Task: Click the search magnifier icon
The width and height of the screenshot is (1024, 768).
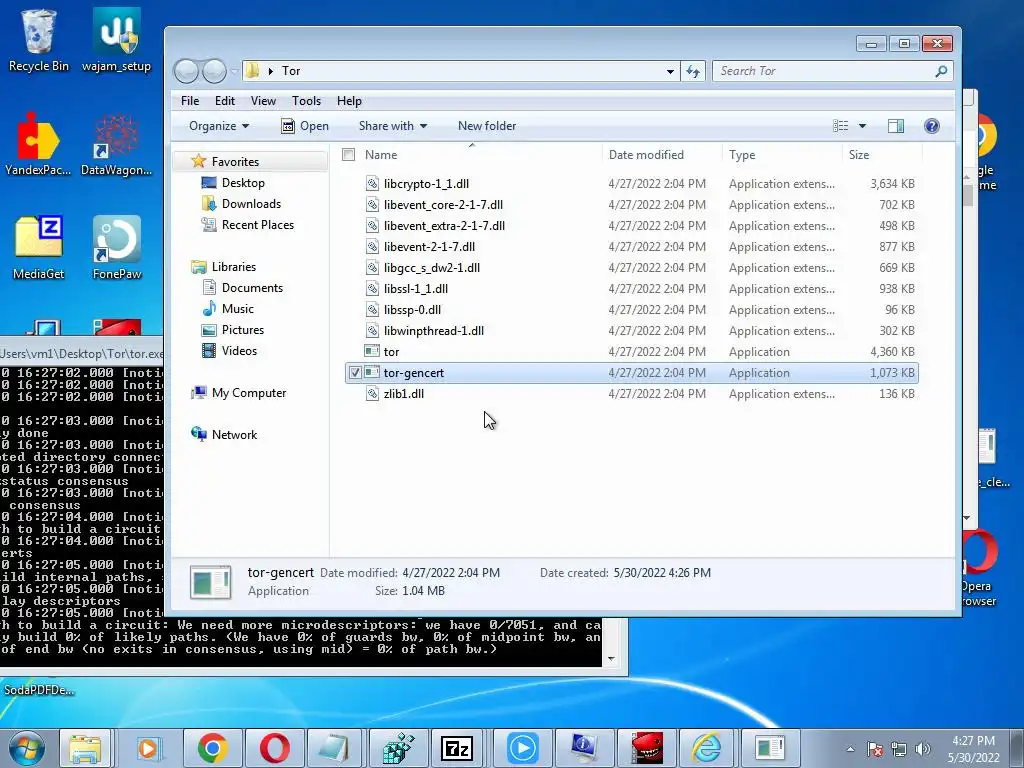Action: coord(941,71)
